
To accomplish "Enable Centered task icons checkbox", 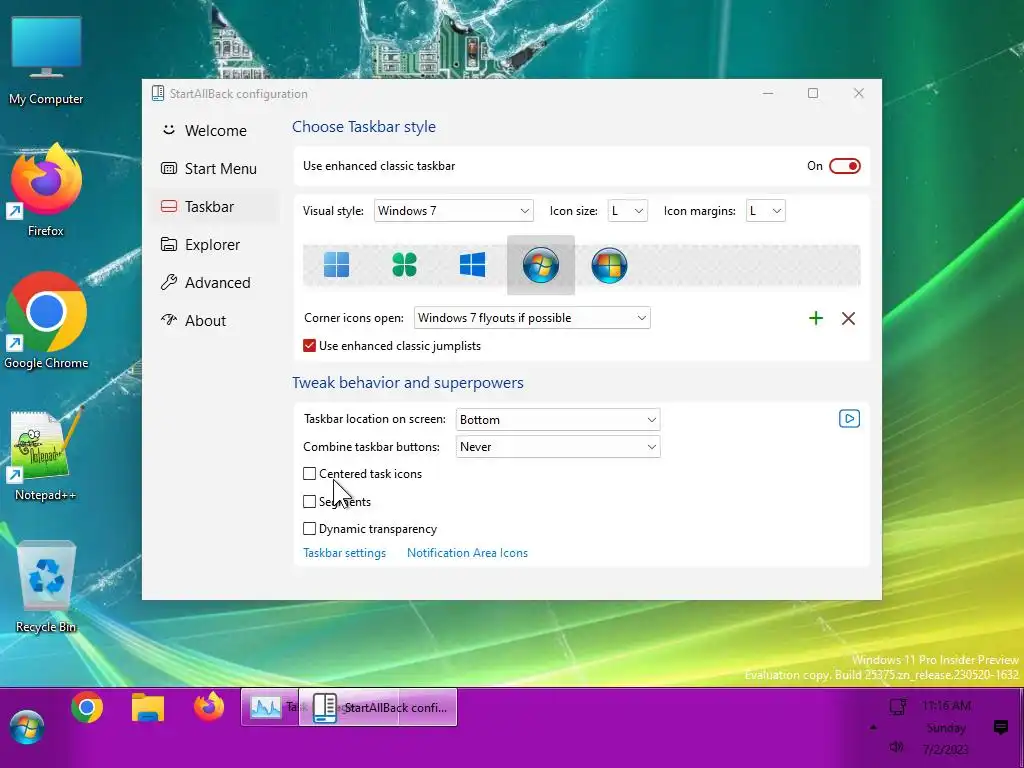I will coord(310,473).
